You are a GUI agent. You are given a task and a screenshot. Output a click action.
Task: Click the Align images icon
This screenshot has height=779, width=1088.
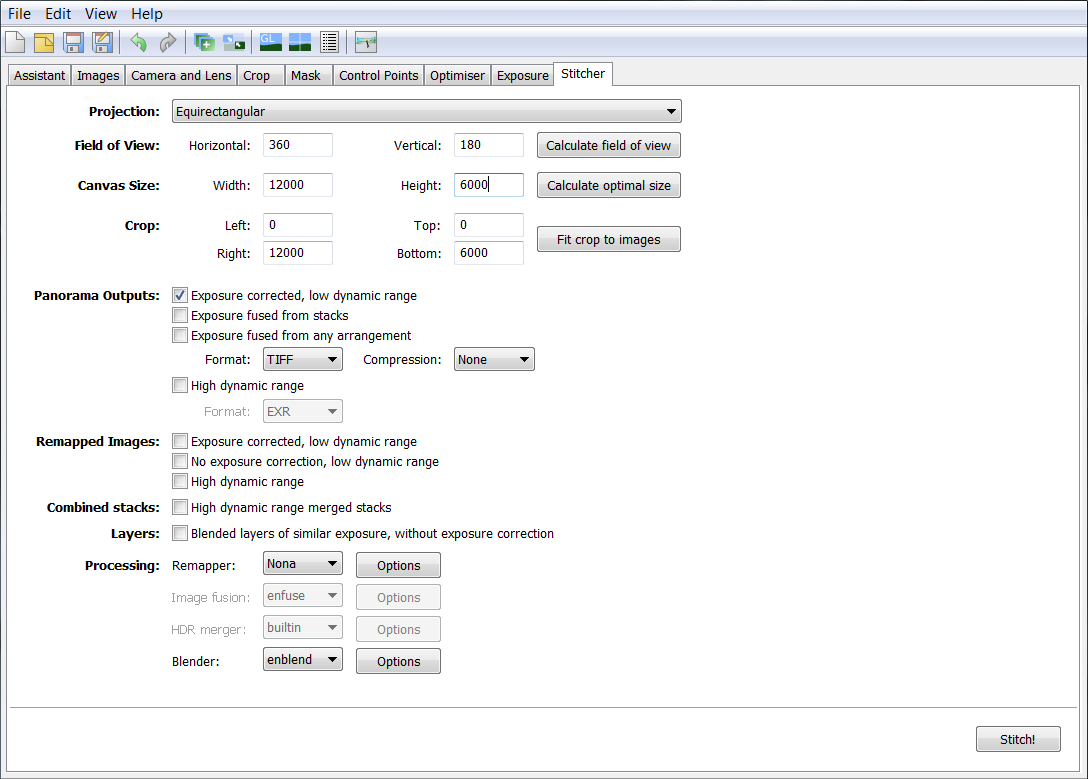pos(234,42)
